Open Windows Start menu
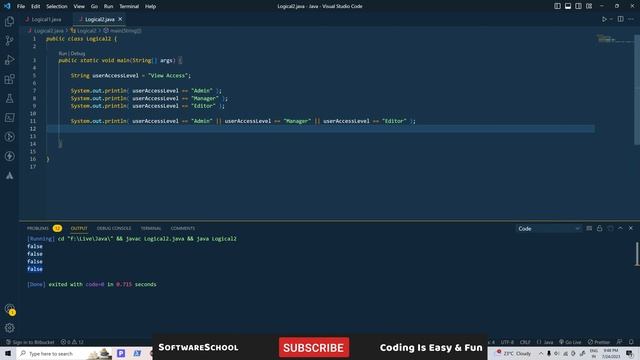 pos(8,353)
